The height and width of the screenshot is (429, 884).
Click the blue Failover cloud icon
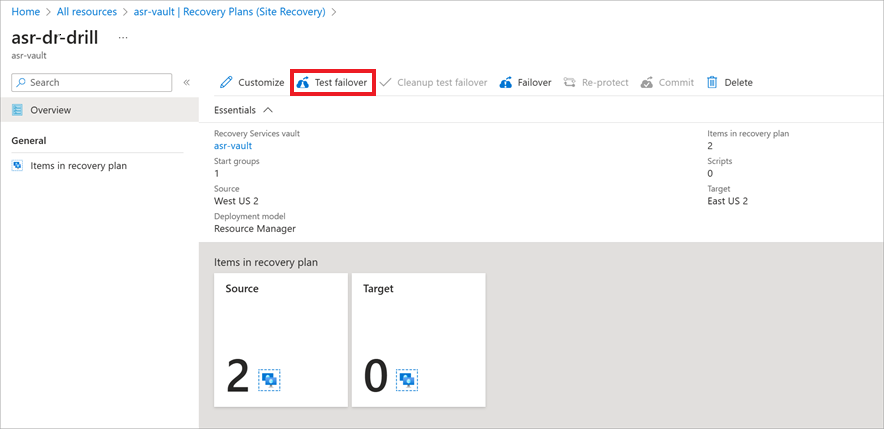pos(506,83)
